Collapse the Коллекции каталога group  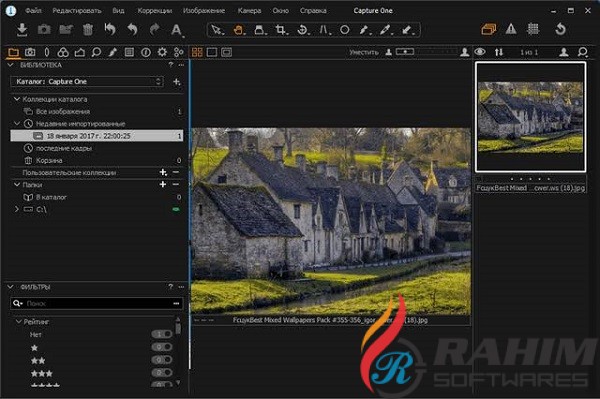17,99
